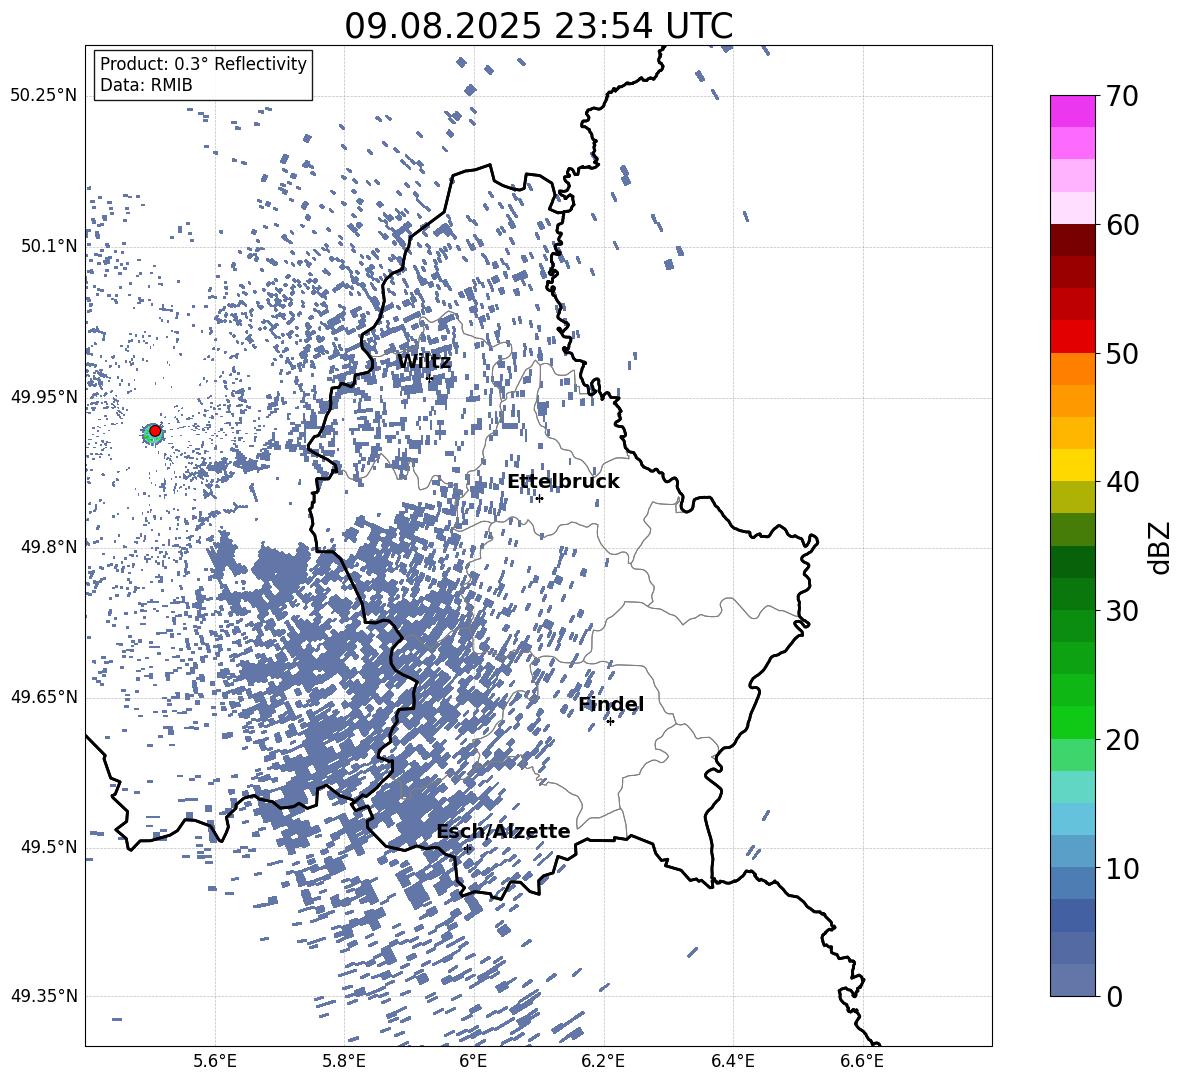The height and width of the screenshot is (1081, 1184).
Task: Click the 49.35°N latitude label
Action: pos(43,996)
